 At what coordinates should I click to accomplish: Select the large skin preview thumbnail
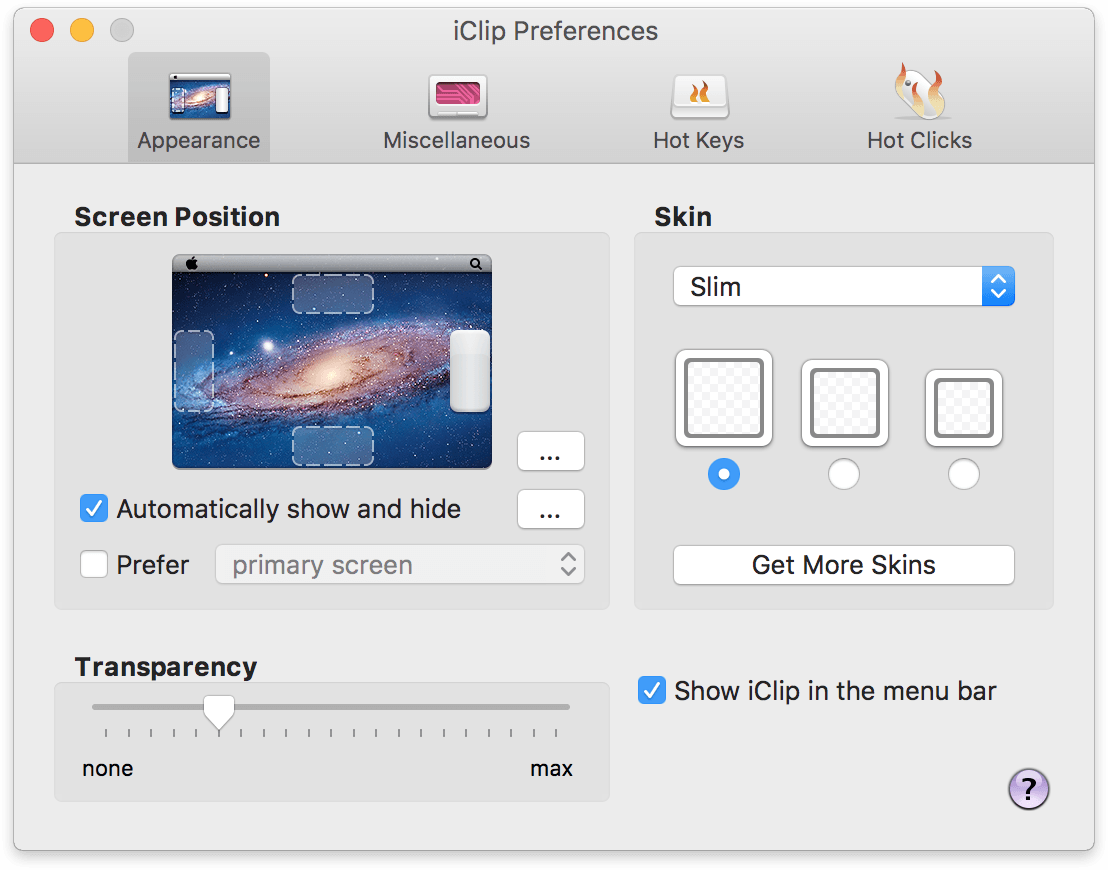(x=723, y=398)
